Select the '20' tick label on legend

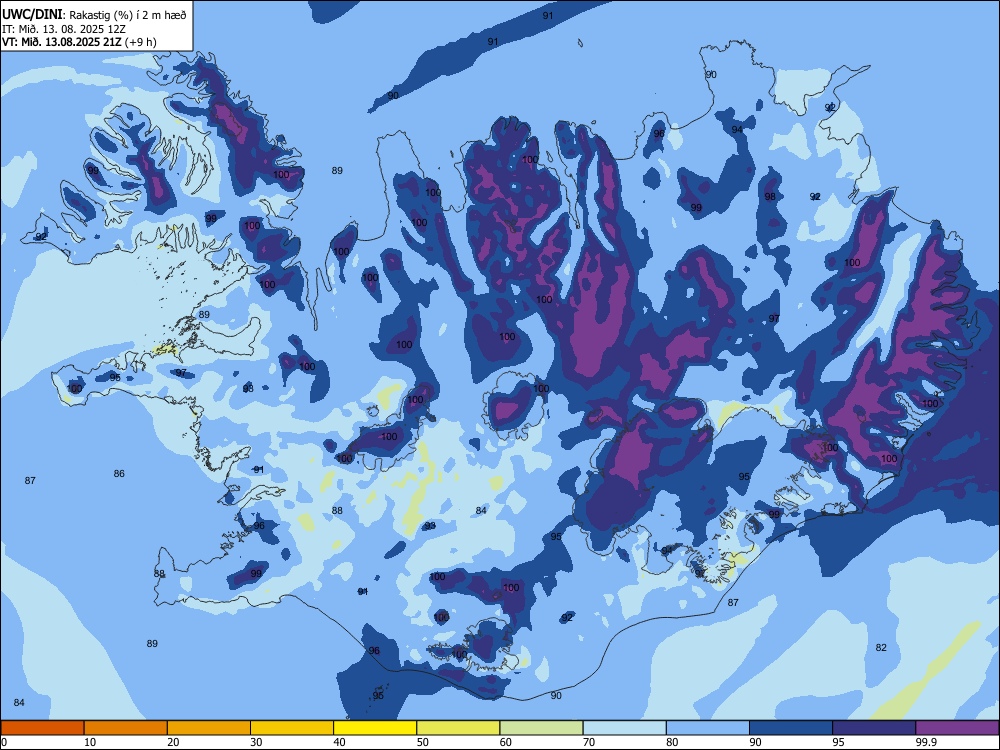[x=173, y=742]
